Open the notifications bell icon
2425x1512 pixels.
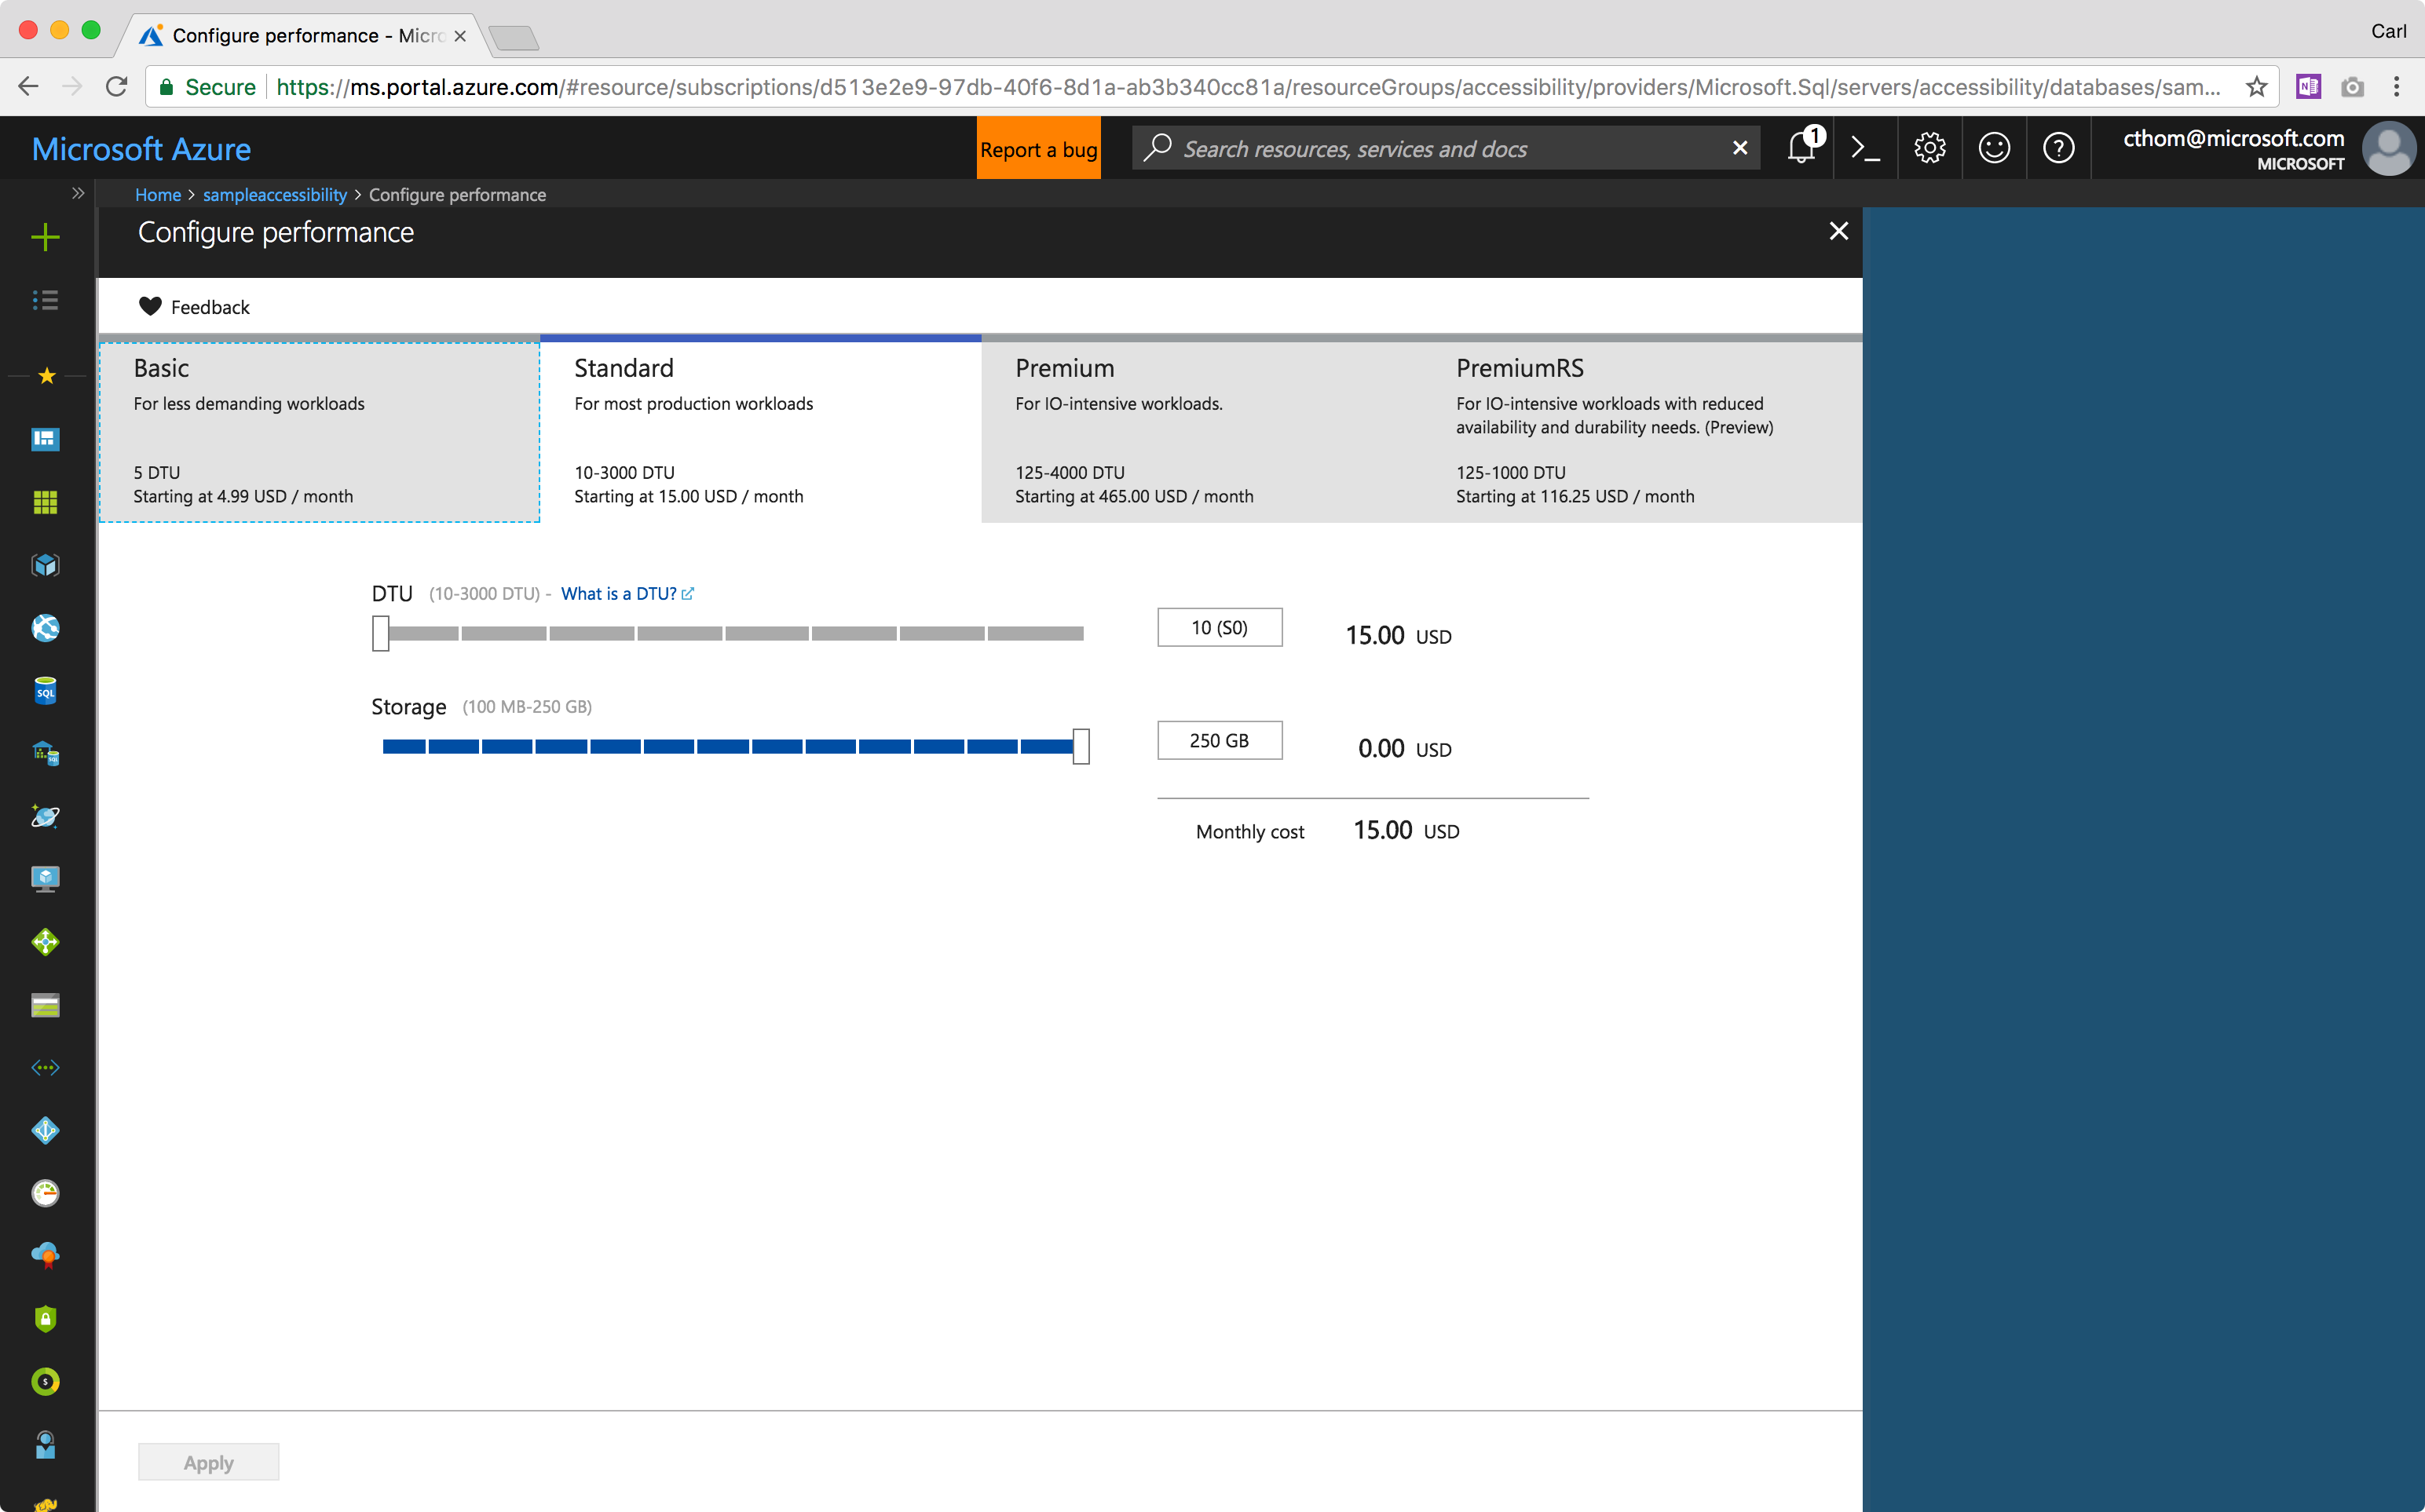1801,148
